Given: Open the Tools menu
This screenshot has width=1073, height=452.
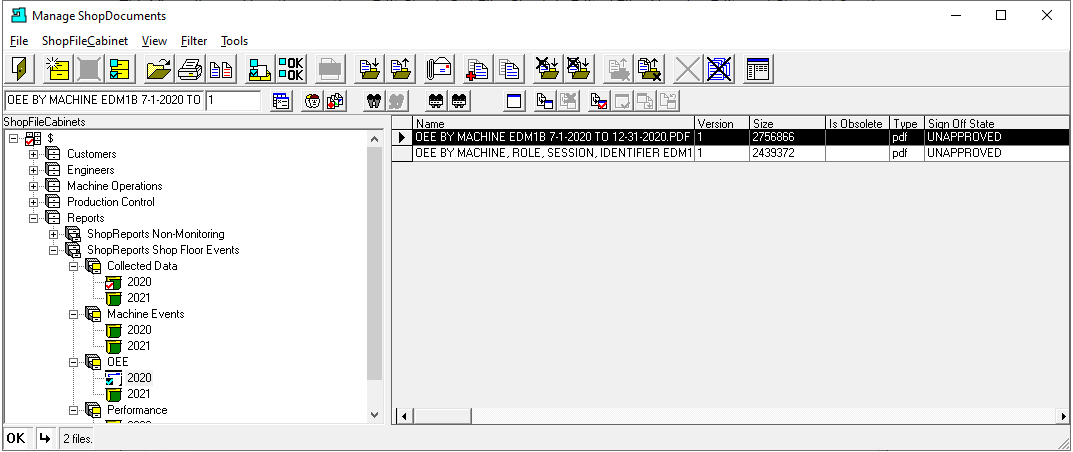Looking at the screenshot, I should [x=235, y=41].
